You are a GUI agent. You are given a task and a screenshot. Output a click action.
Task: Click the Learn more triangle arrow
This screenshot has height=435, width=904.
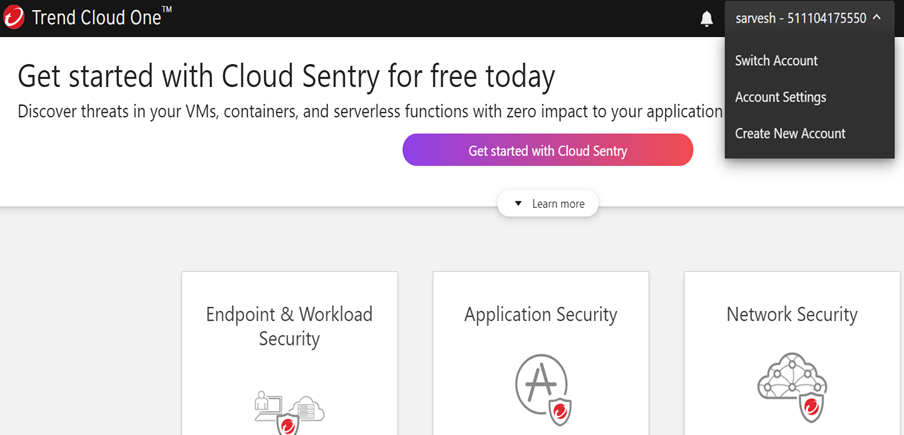pos(518,203)
